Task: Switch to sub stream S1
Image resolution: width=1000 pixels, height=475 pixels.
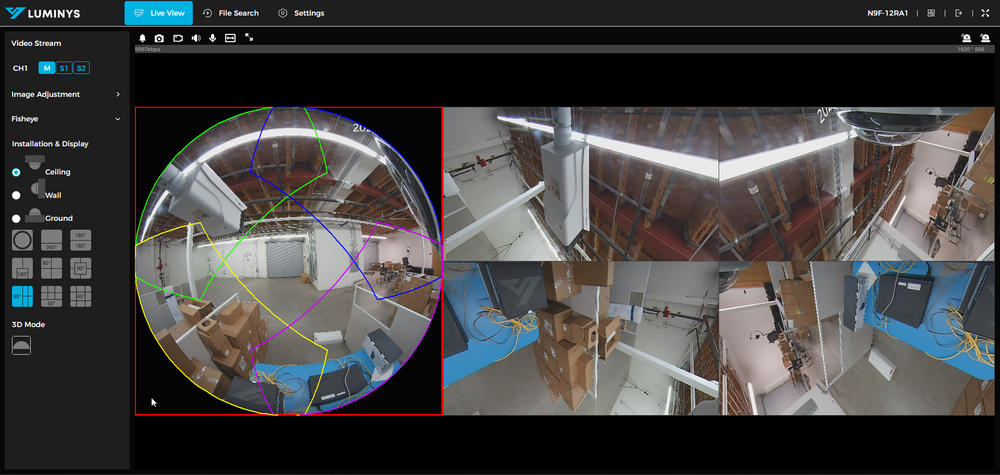Action: (x=63, y=68)
